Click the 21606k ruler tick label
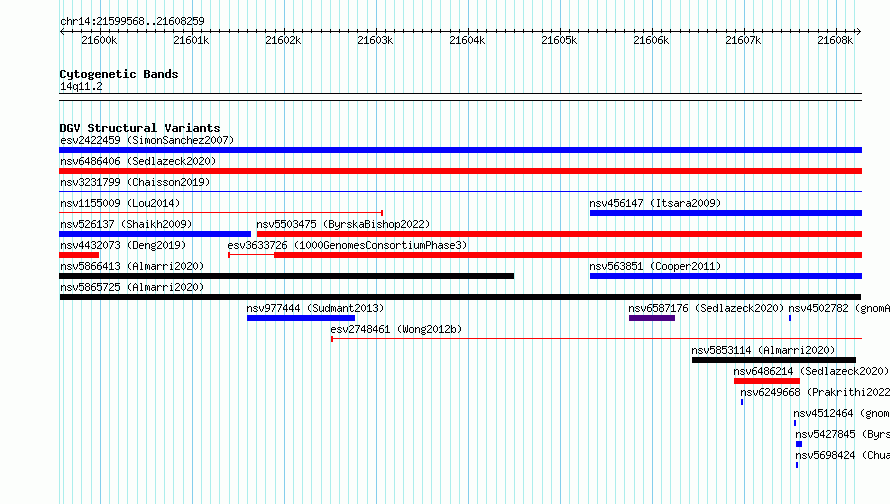 pos(651,40)
